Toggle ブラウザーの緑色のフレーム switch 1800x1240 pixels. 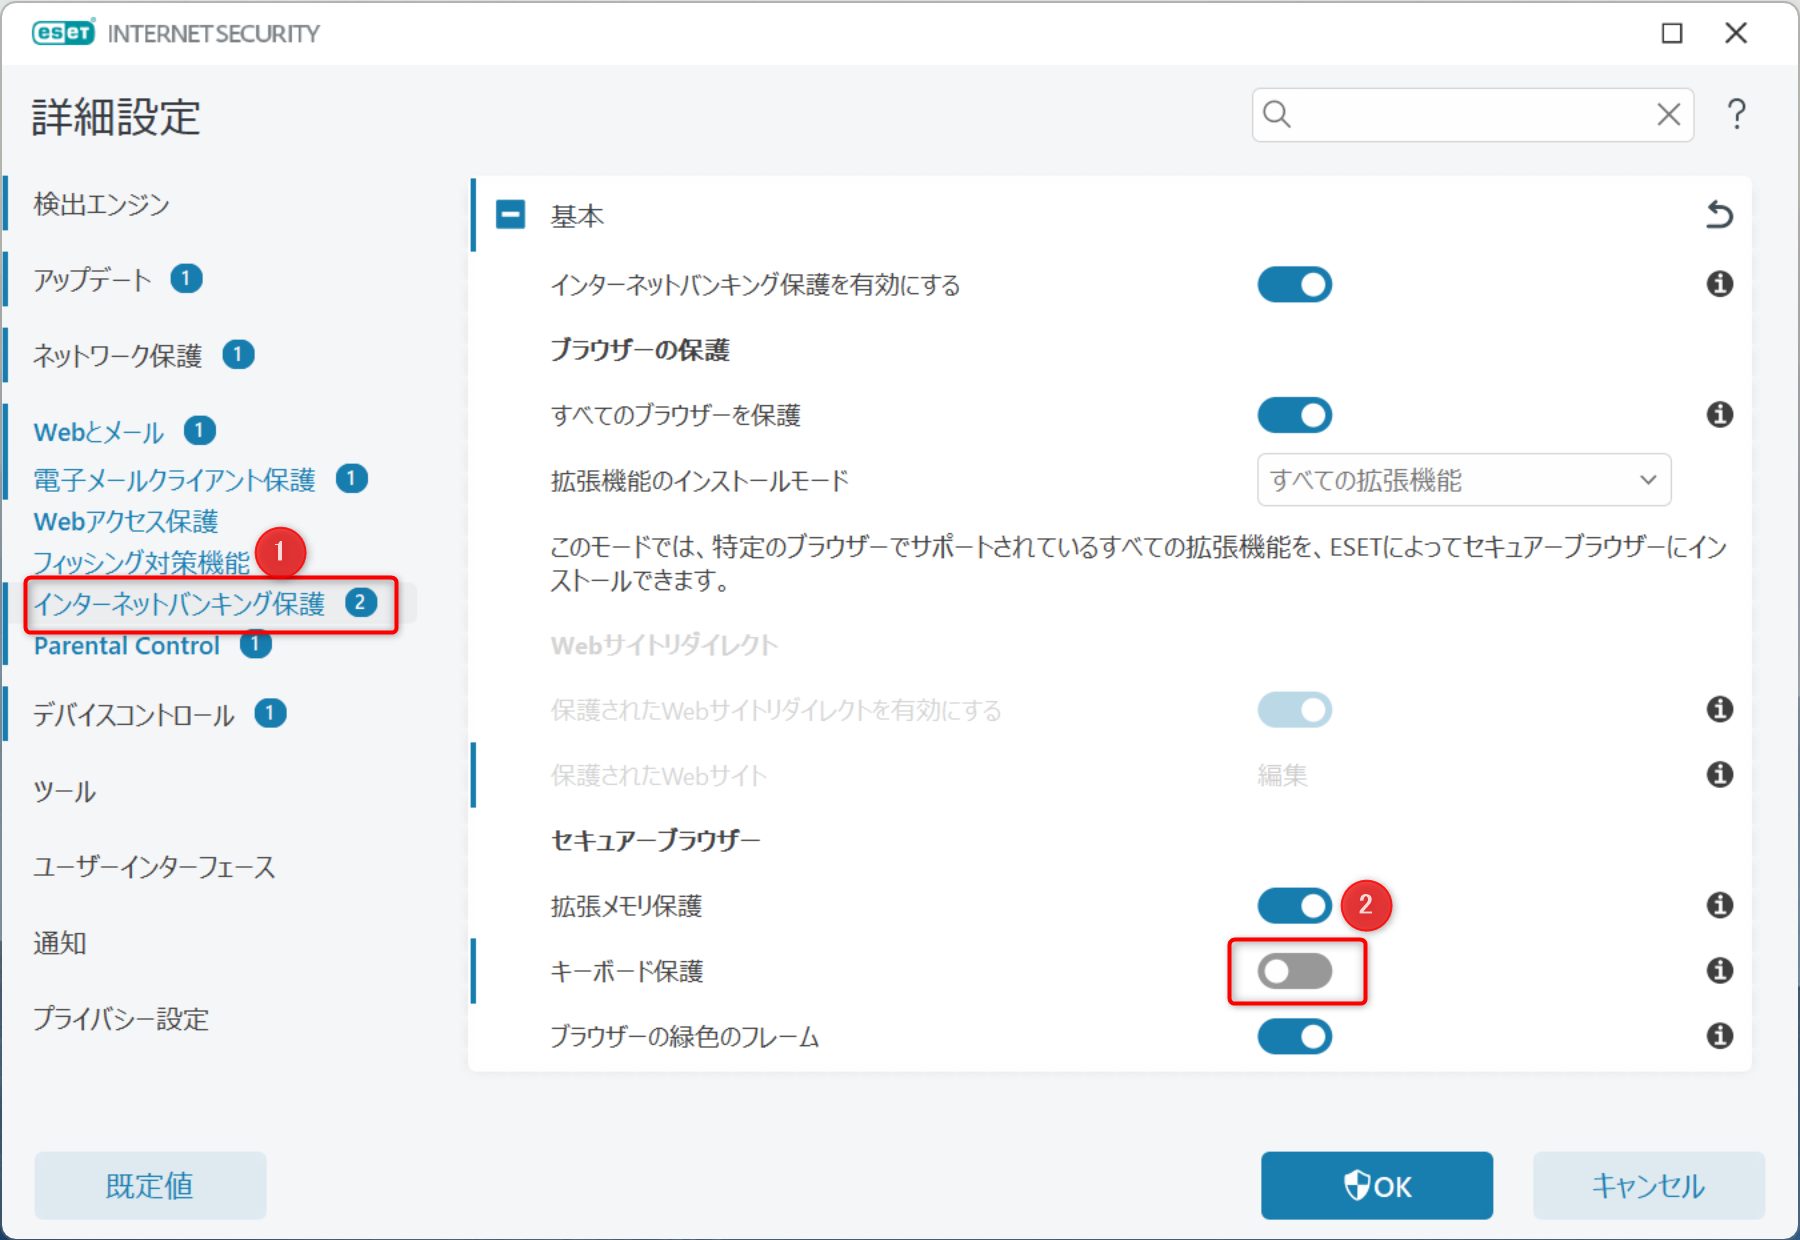tap(1294, 1037)
